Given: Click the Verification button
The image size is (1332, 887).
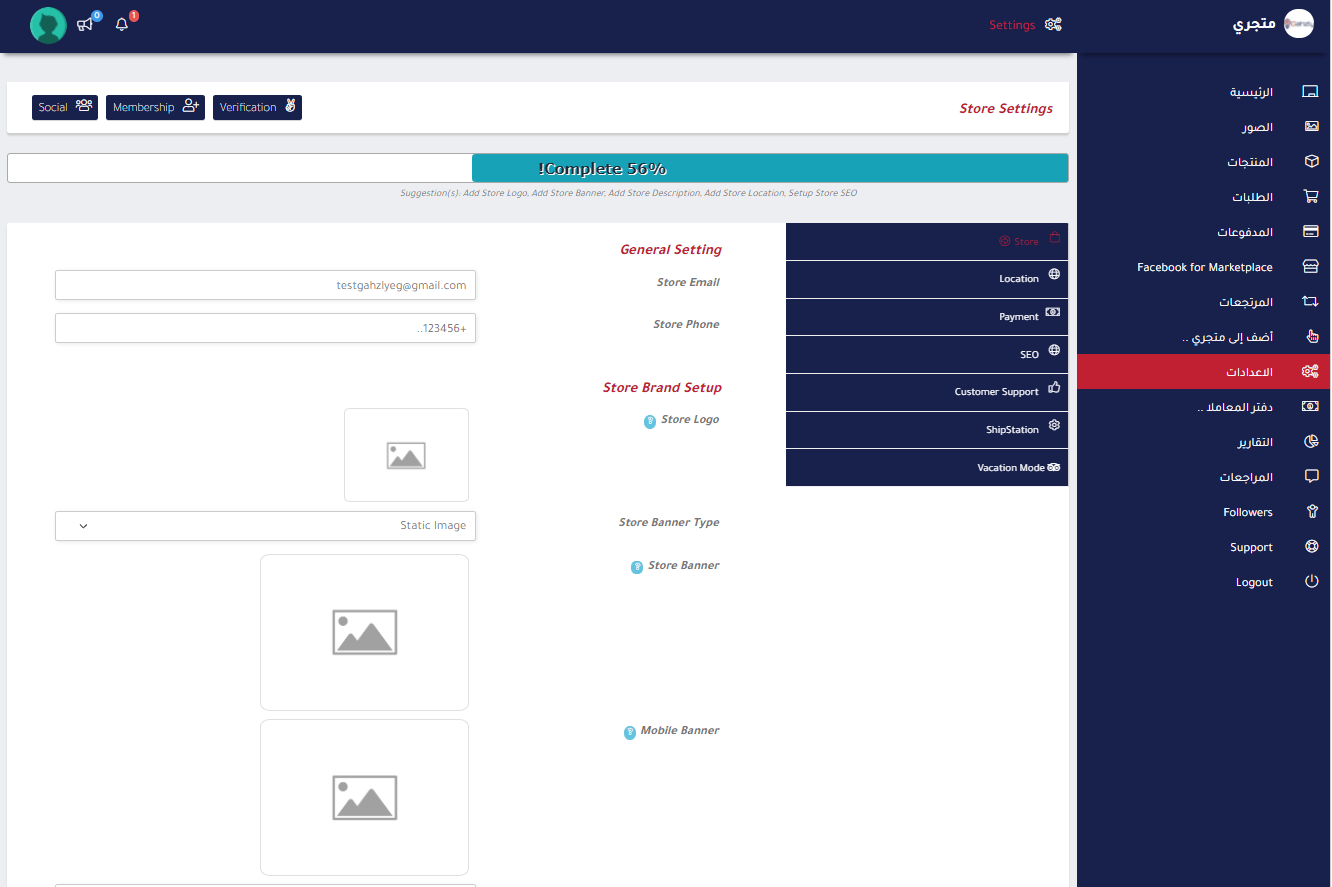Looking at the screenshot, I should pyautogui.click(x=257, y=107).
